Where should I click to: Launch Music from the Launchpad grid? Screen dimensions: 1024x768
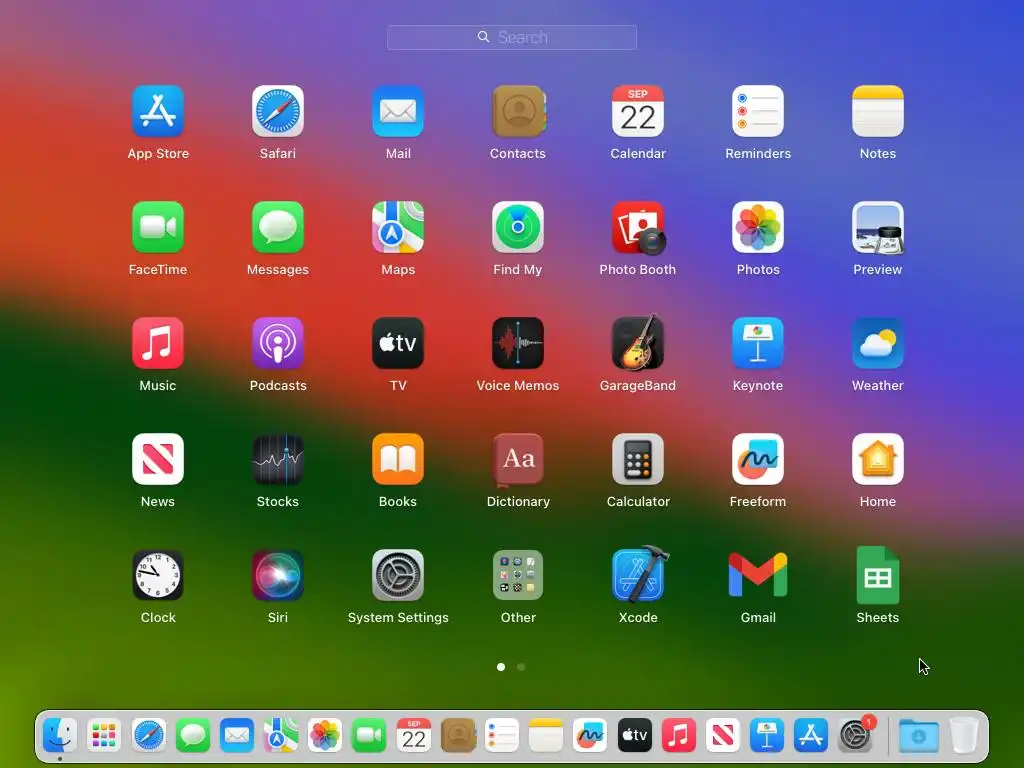click(x=158, y=343)
